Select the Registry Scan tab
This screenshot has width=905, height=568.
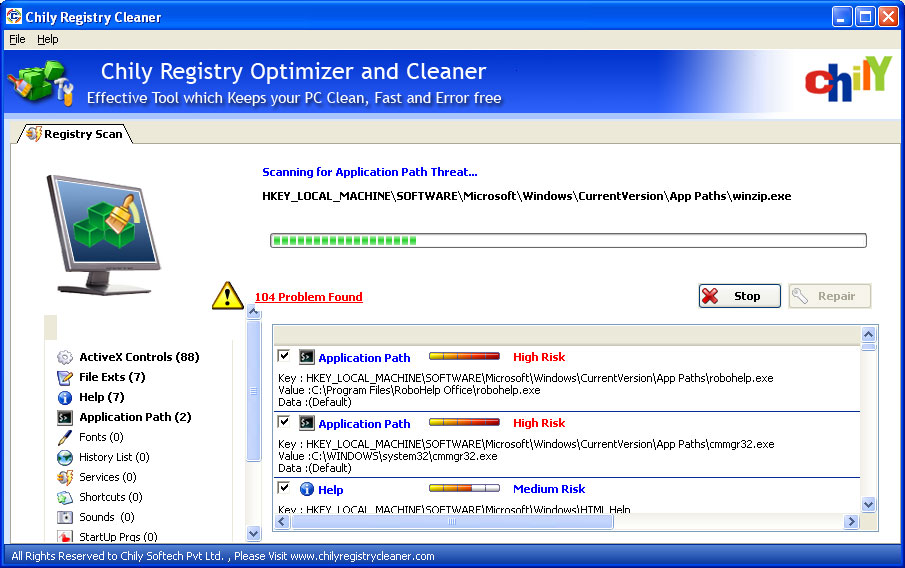coord(75,134)
